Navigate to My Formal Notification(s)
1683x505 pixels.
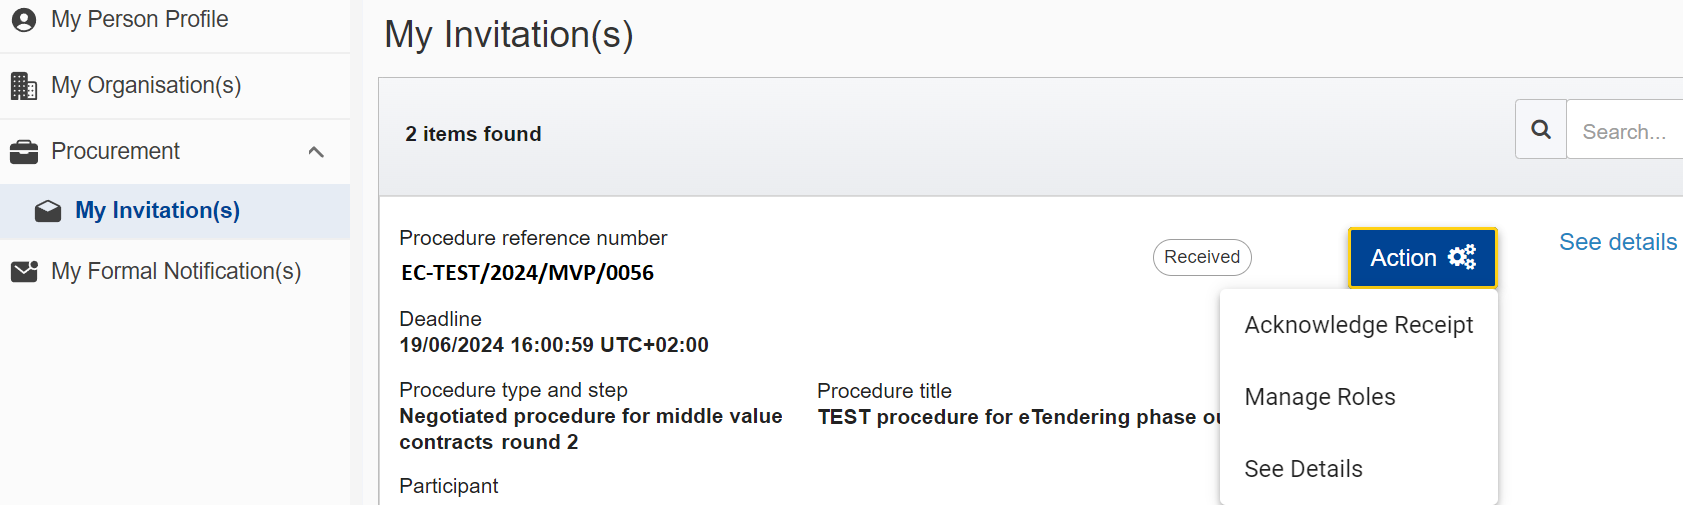point(176,271)
